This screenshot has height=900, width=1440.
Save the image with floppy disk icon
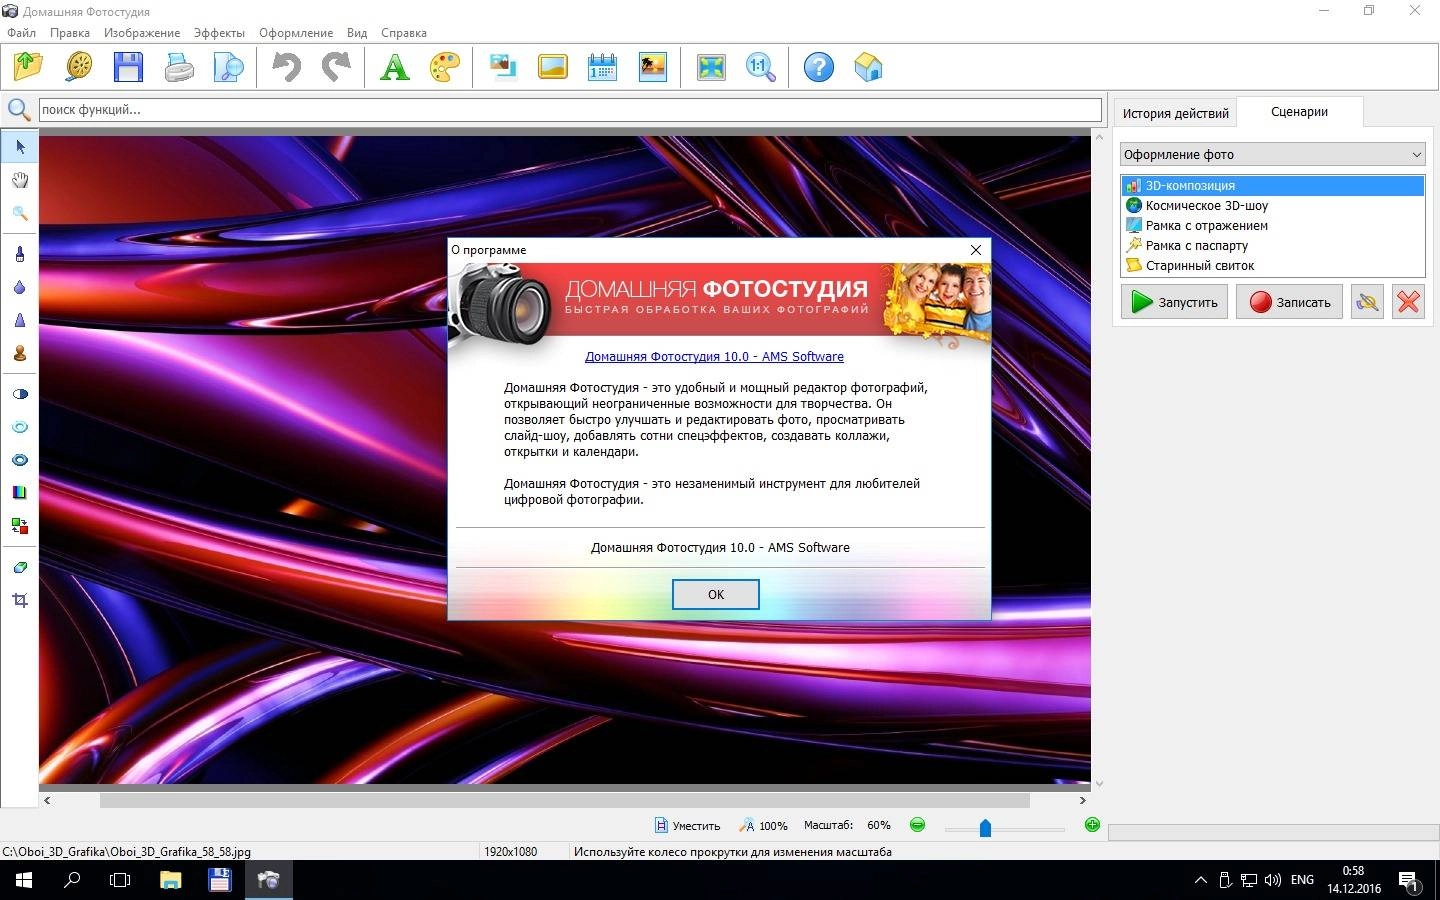click(x=129, y=67)
